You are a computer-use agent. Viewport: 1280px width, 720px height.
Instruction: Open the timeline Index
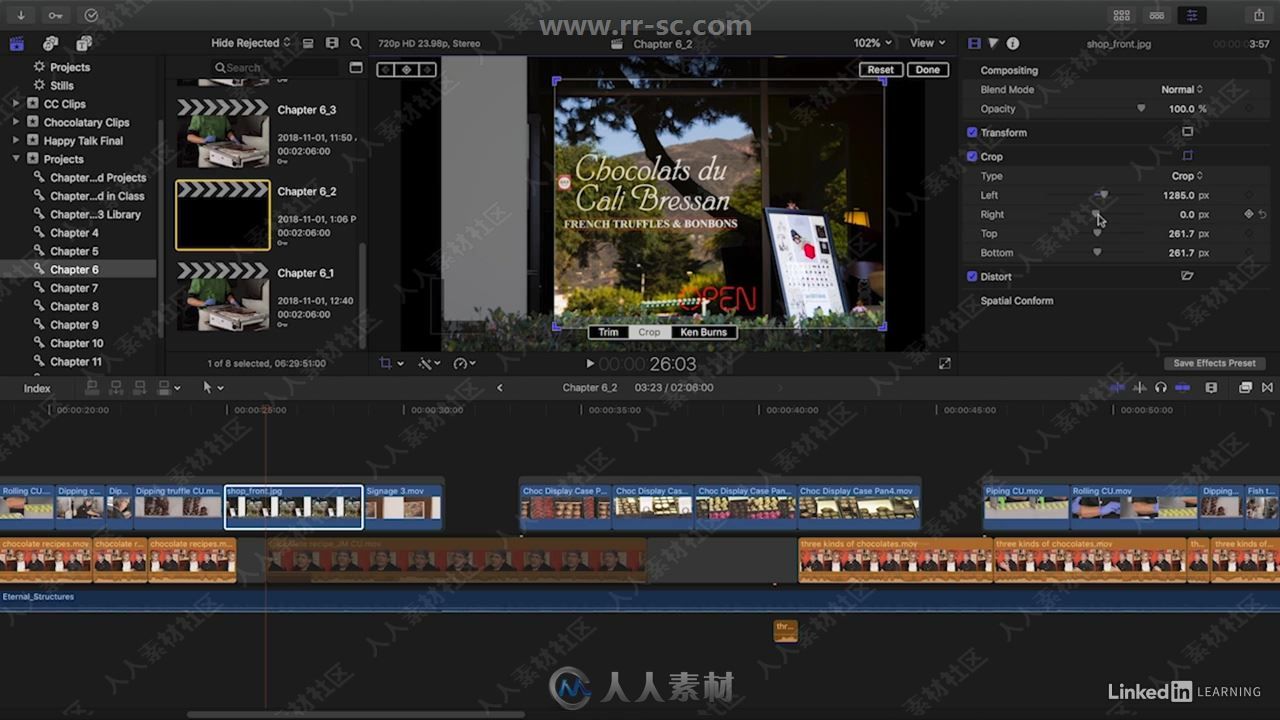37,388
